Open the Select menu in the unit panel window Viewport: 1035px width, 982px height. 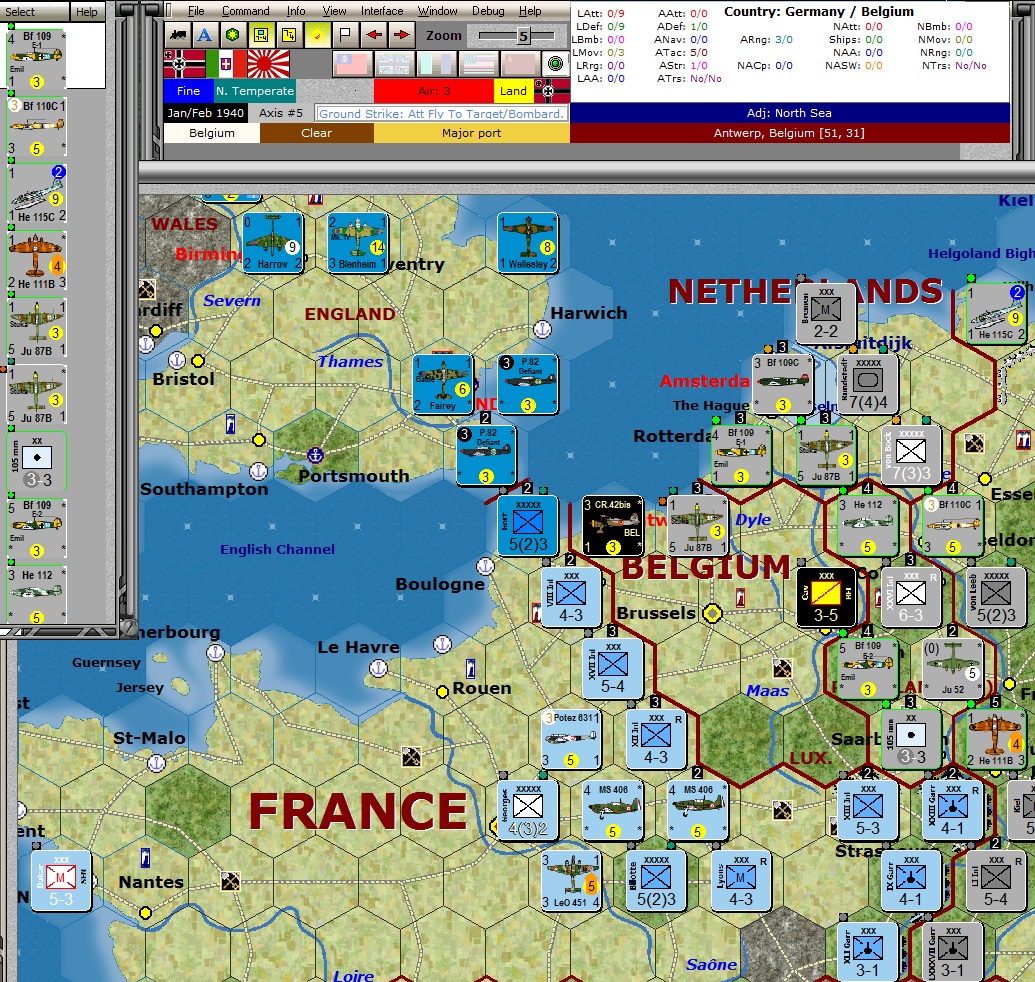(x=20, y=11)
